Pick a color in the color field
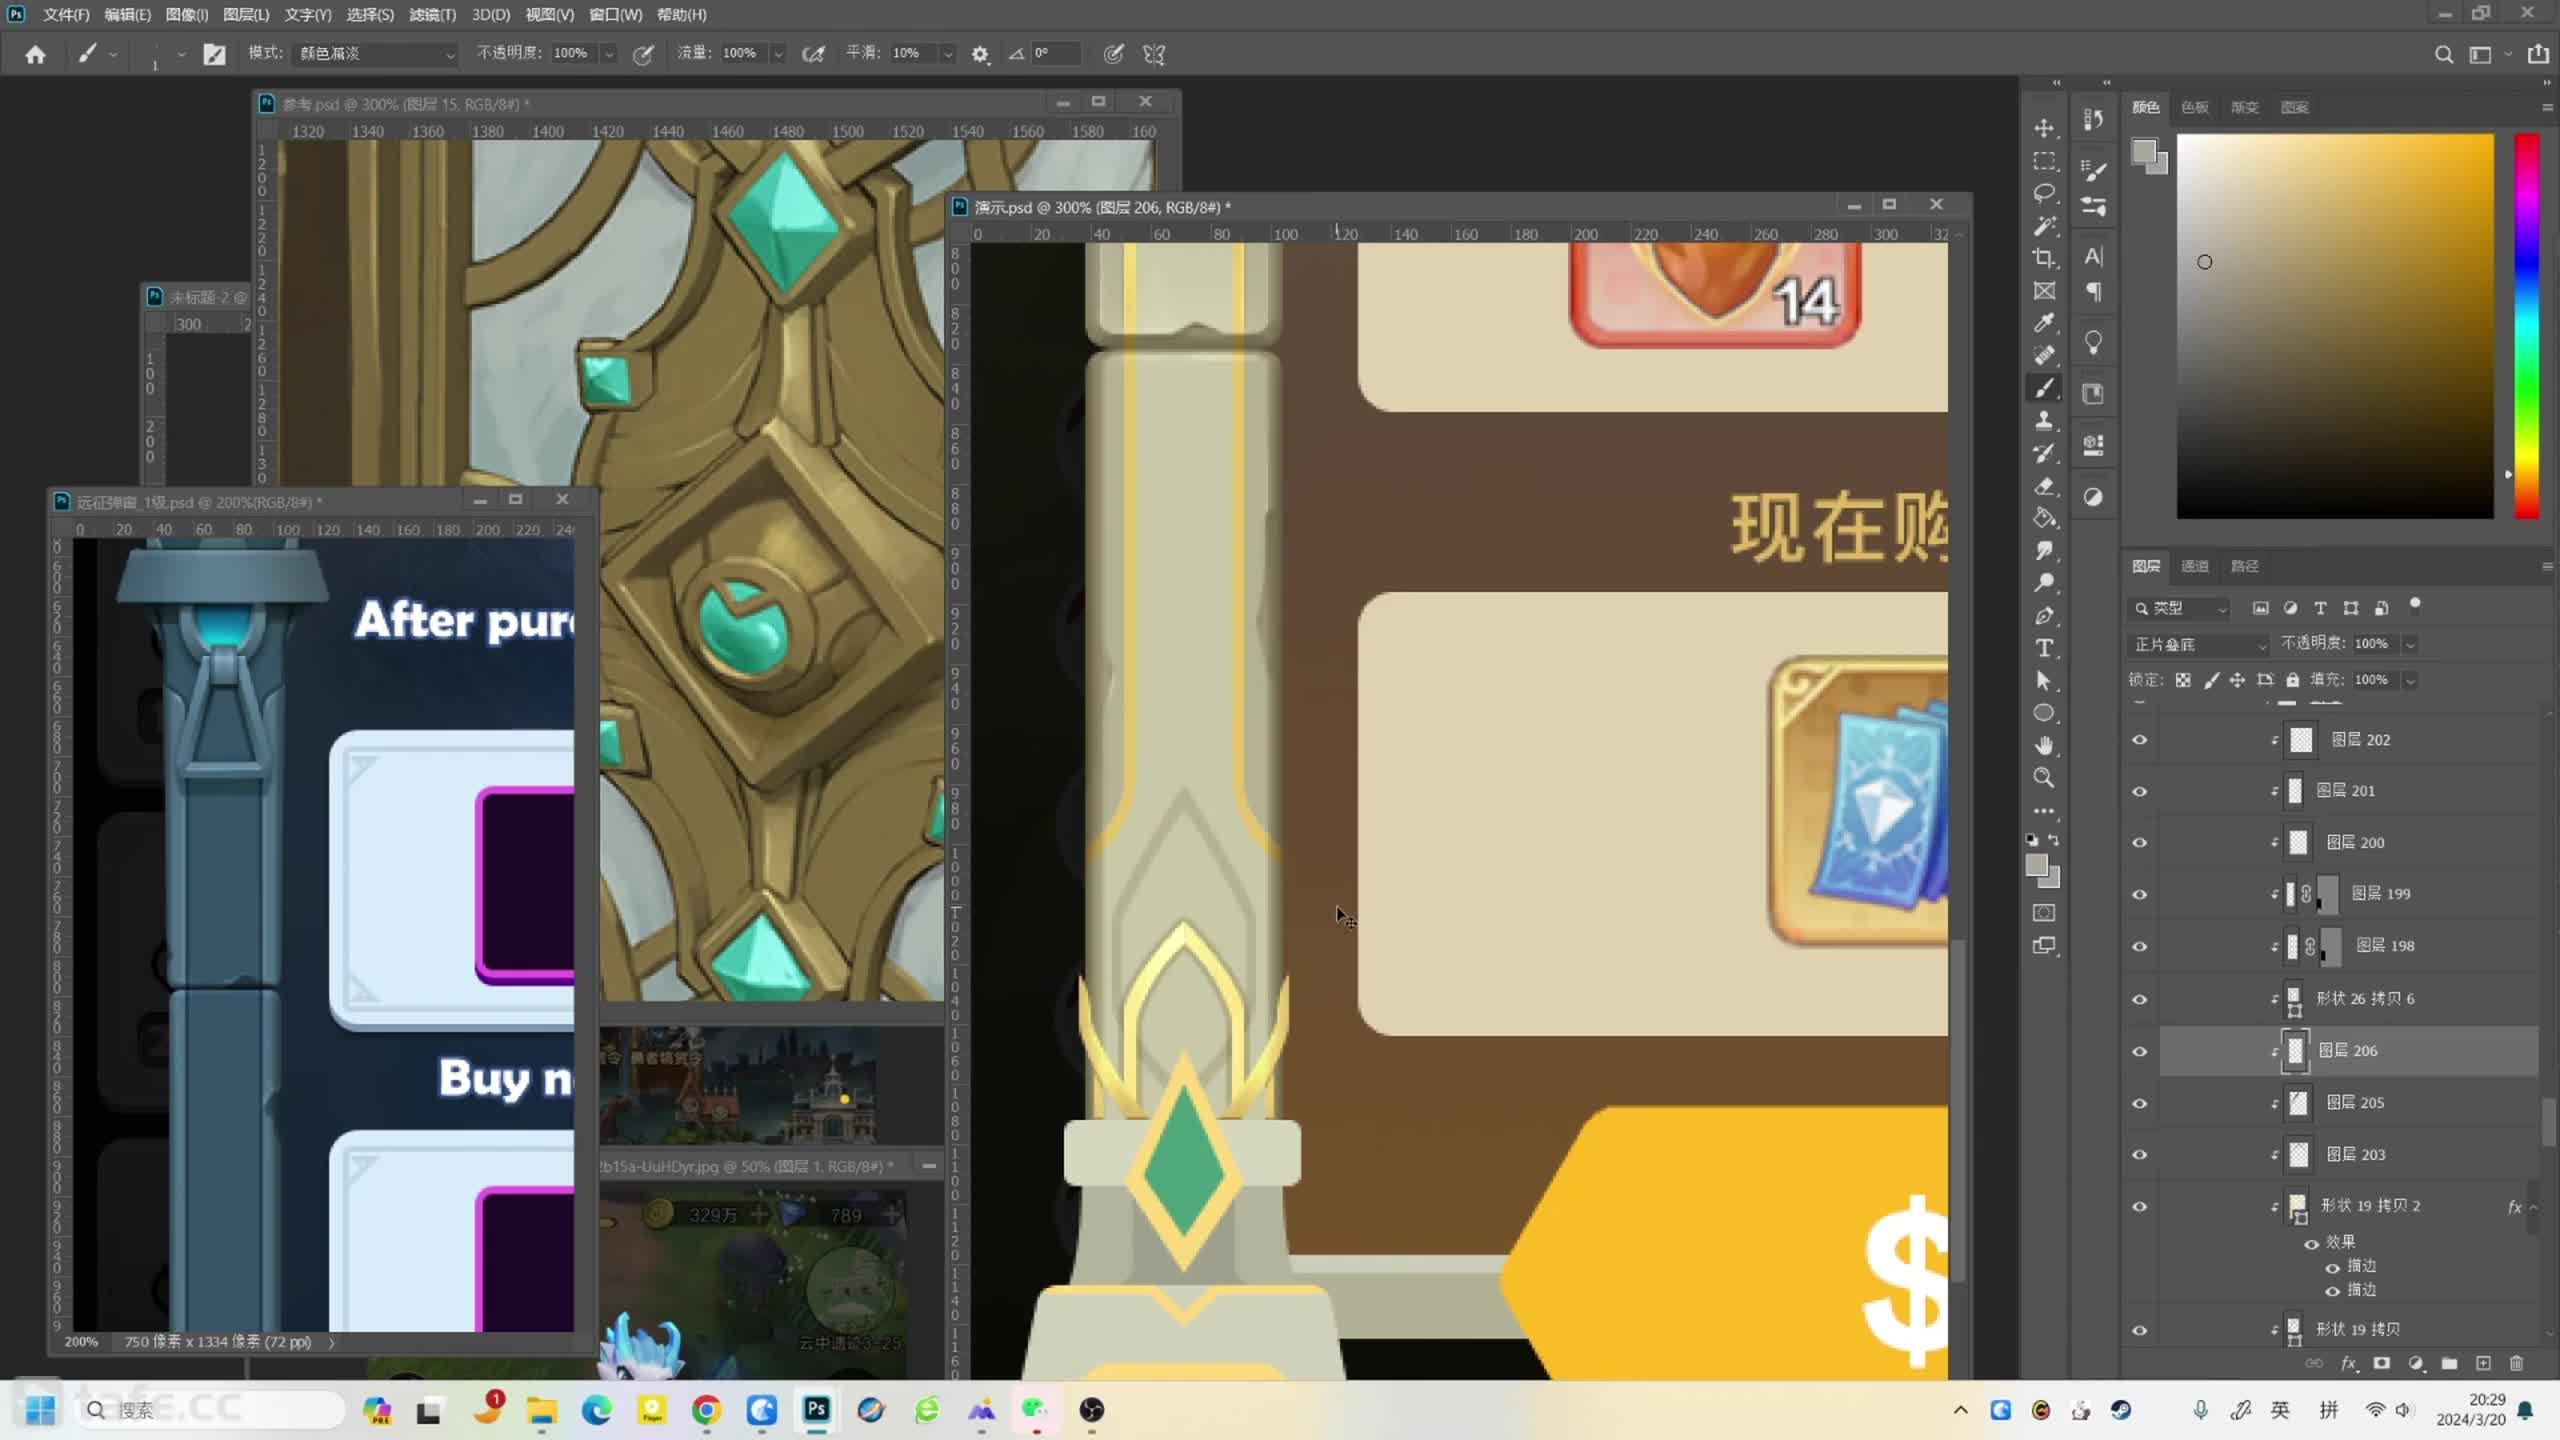 pyautogui.click(x=2335, y=326)
